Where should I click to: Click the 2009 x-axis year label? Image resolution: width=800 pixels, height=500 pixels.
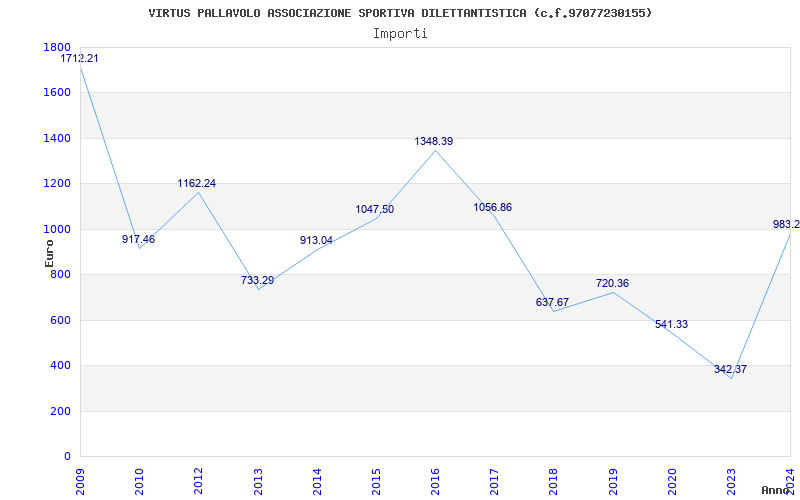click(80, 481)
